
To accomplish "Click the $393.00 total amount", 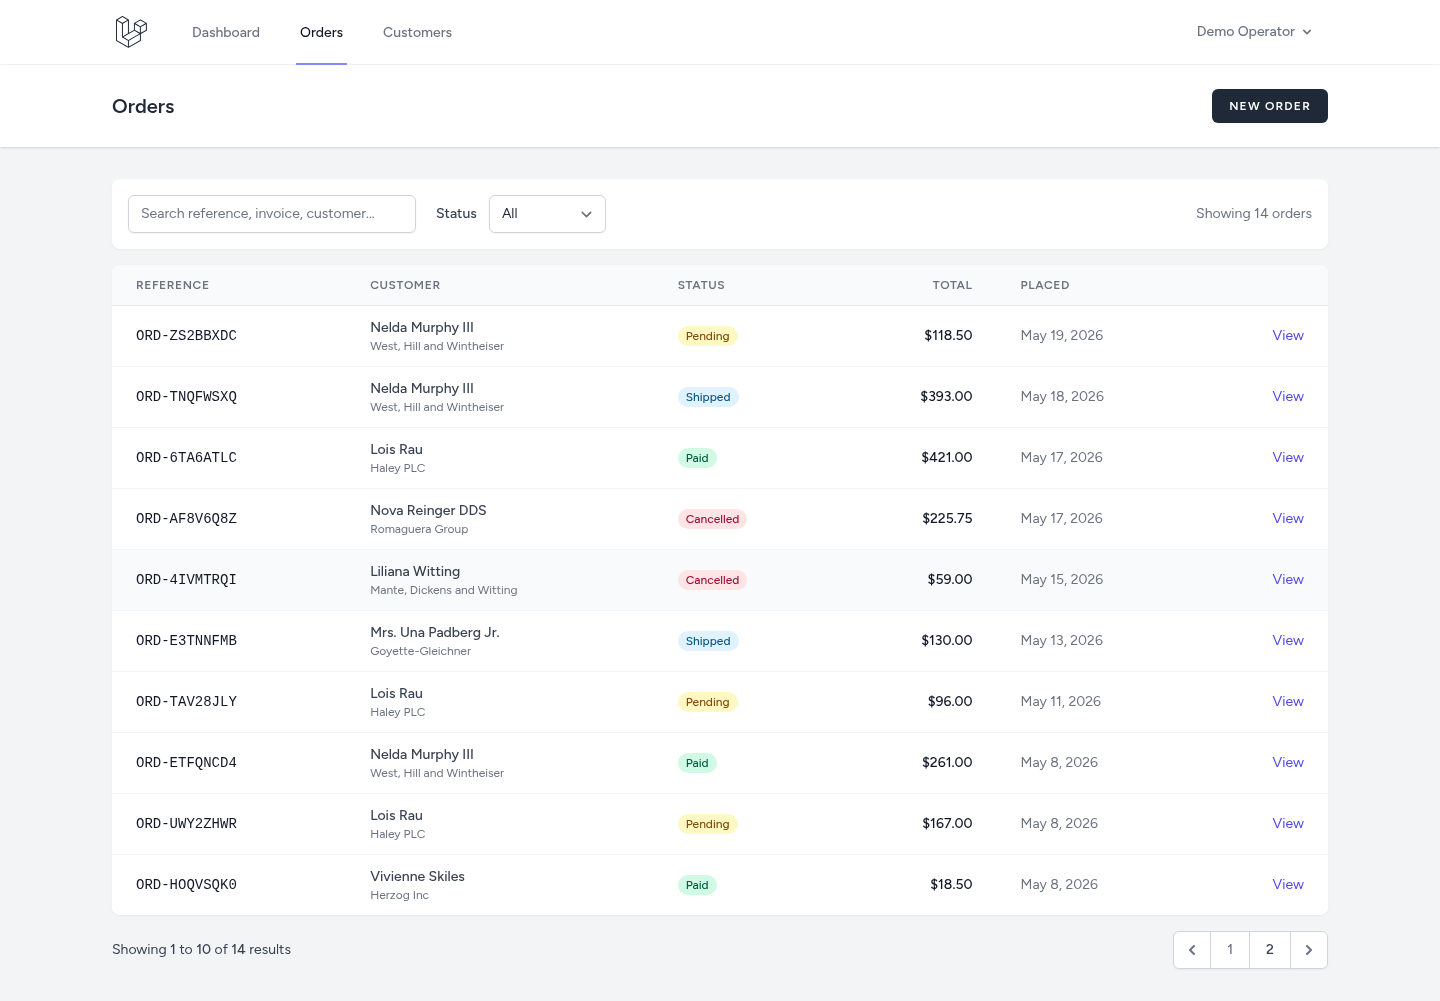I will click(x=946, y=397).
